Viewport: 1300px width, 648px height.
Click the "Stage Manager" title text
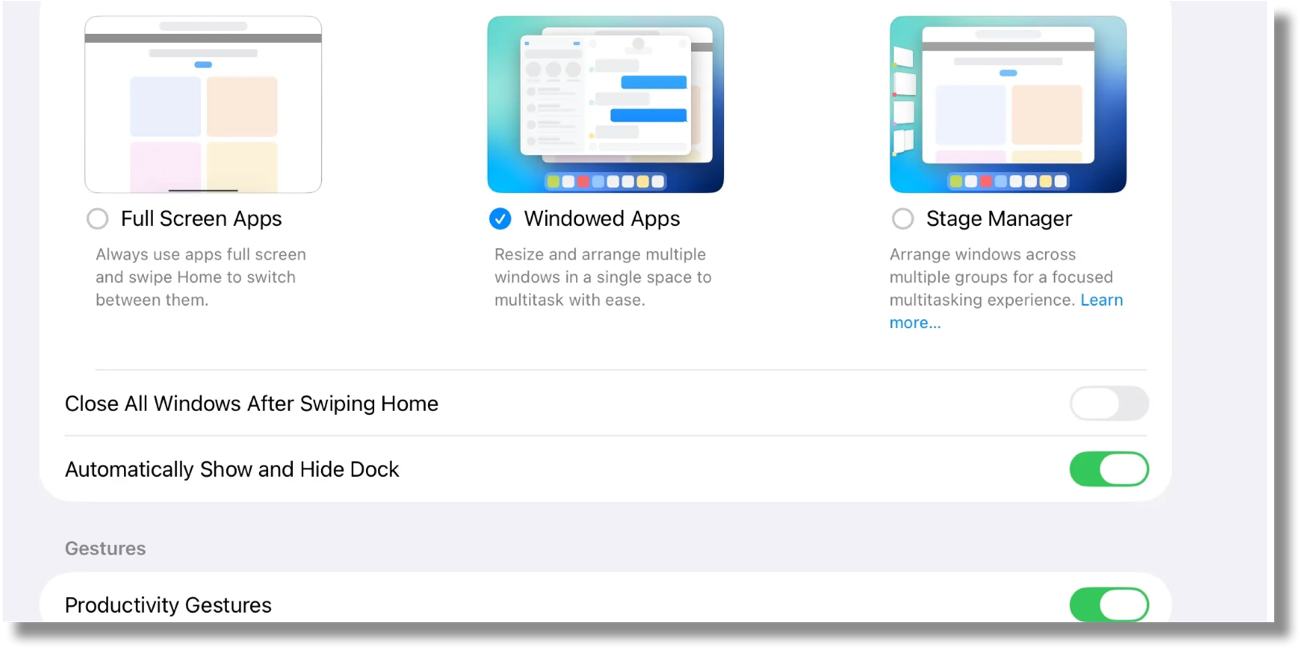998,219
